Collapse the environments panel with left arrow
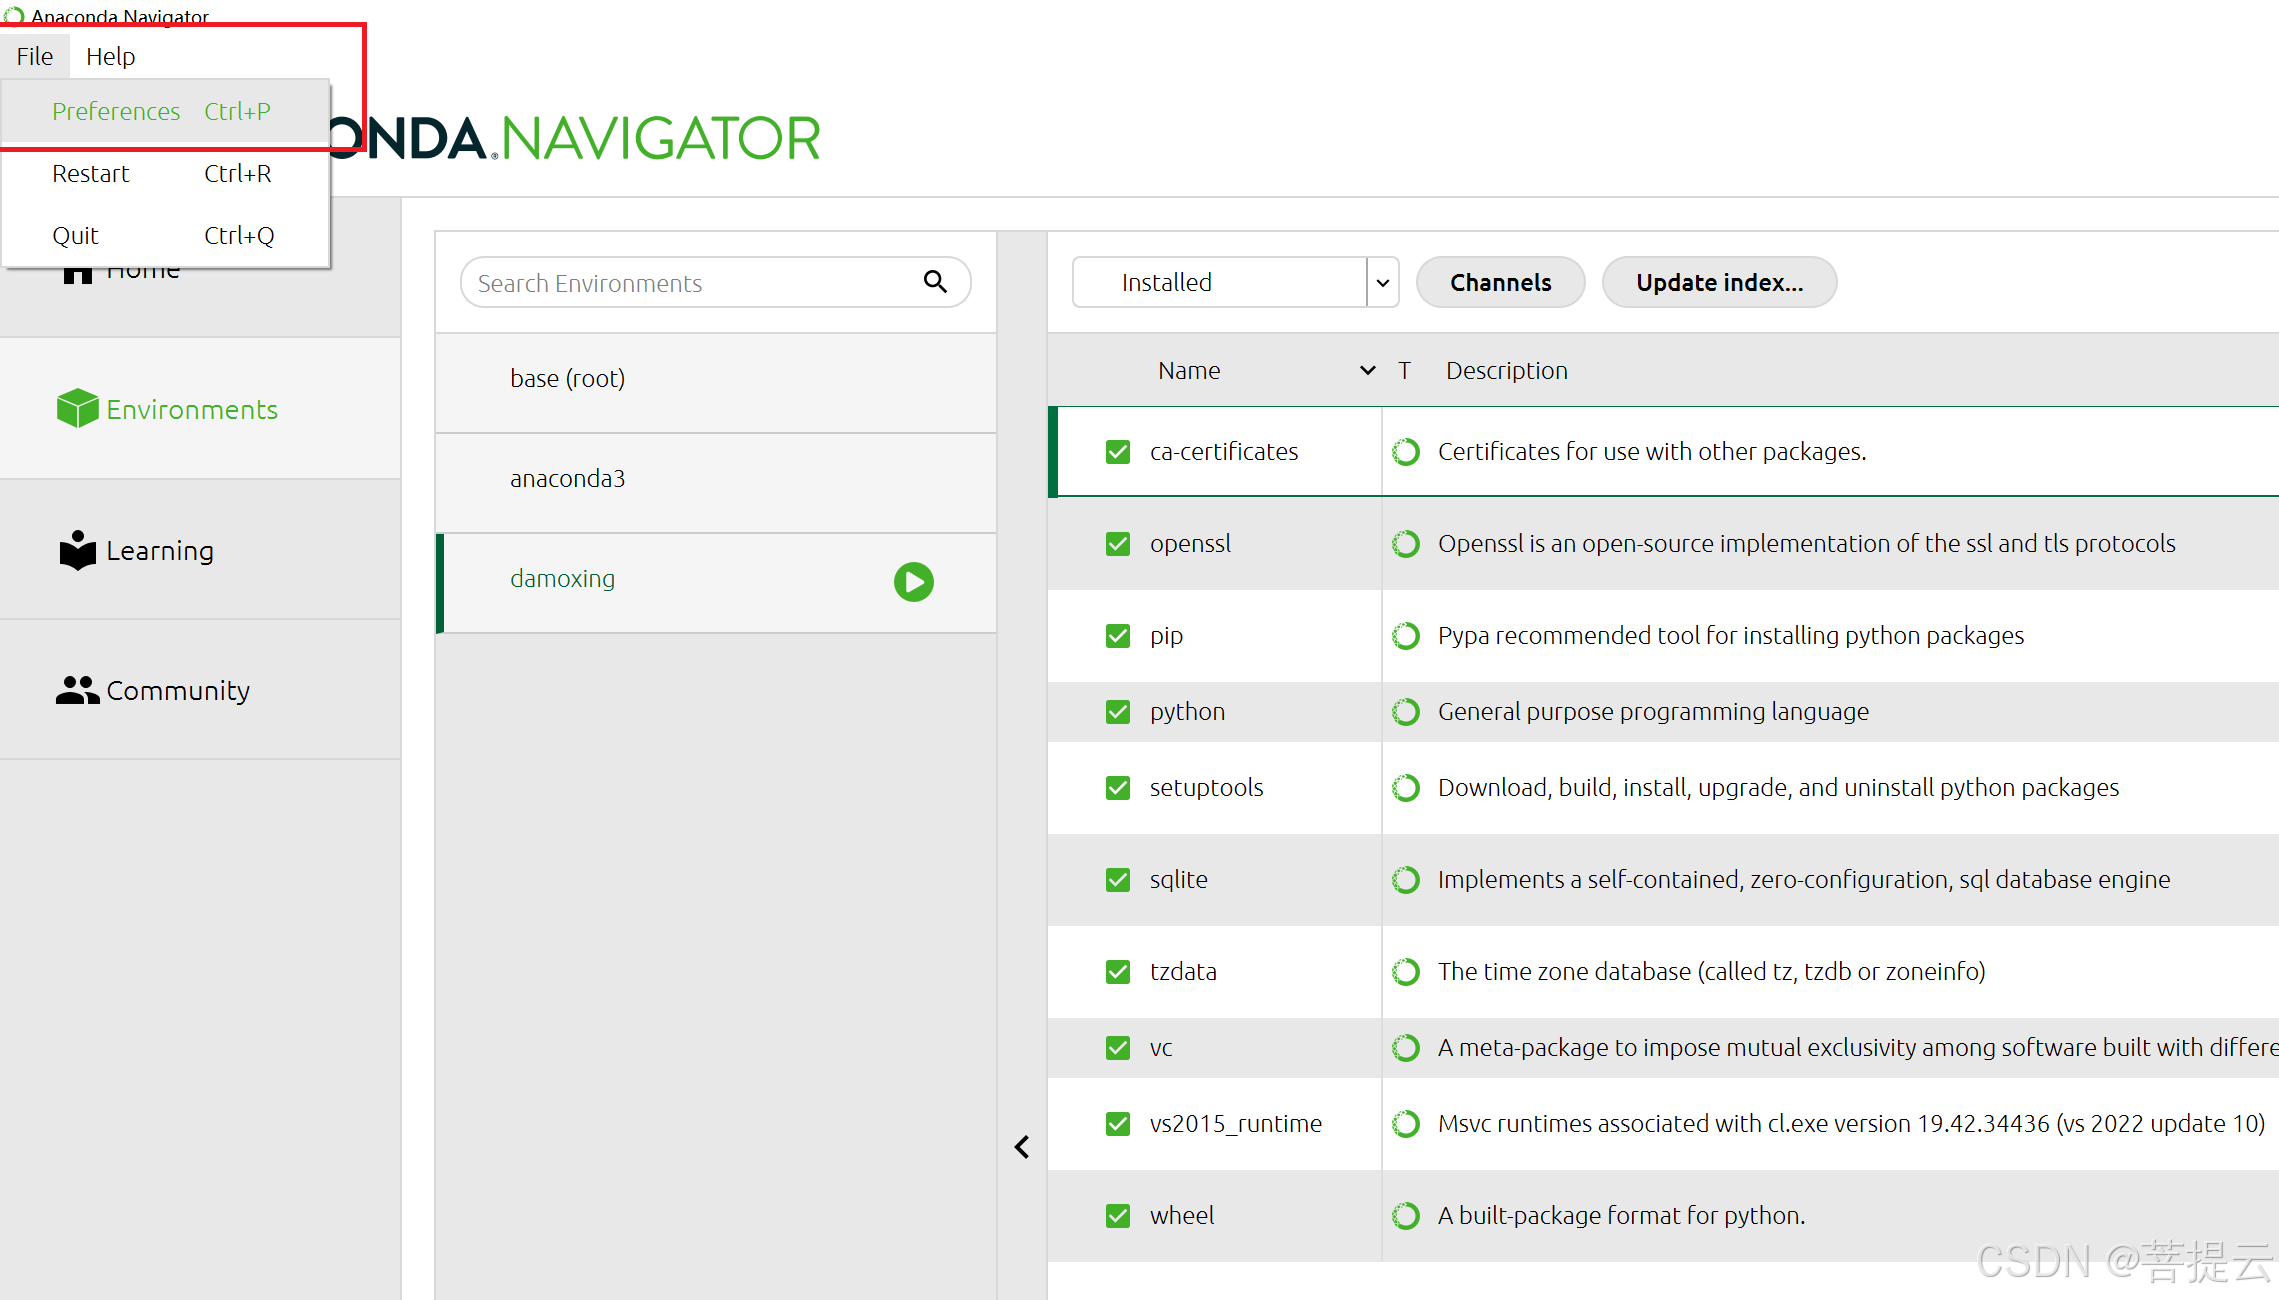This screenshot has height=1300, width=2279. coord(1021,1147)
